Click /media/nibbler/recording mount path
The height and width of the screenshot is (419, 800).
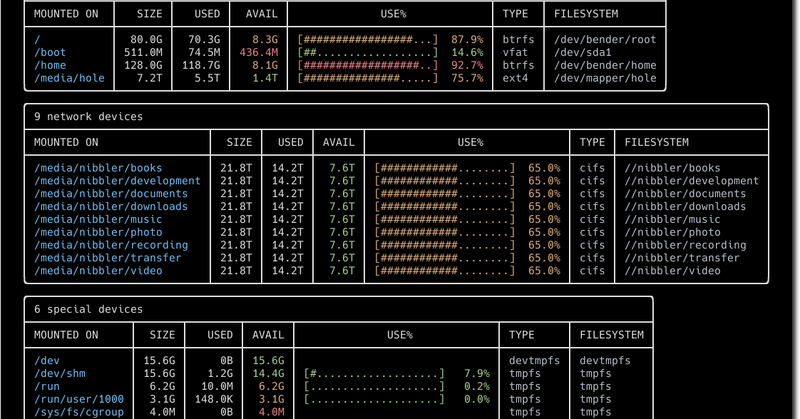(x=111, y=245)
